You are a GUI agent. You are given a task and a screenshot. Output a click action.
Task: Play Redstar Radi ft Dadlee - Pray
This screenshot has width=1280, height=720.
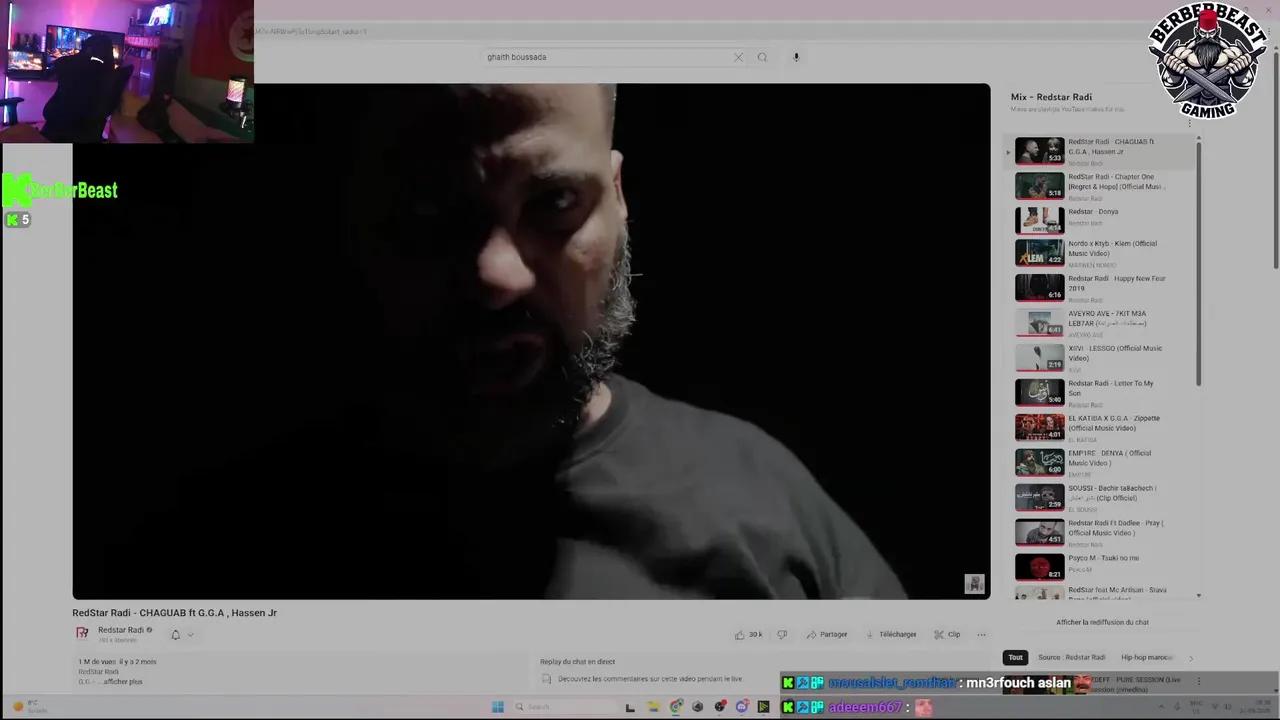point(1101,533)
